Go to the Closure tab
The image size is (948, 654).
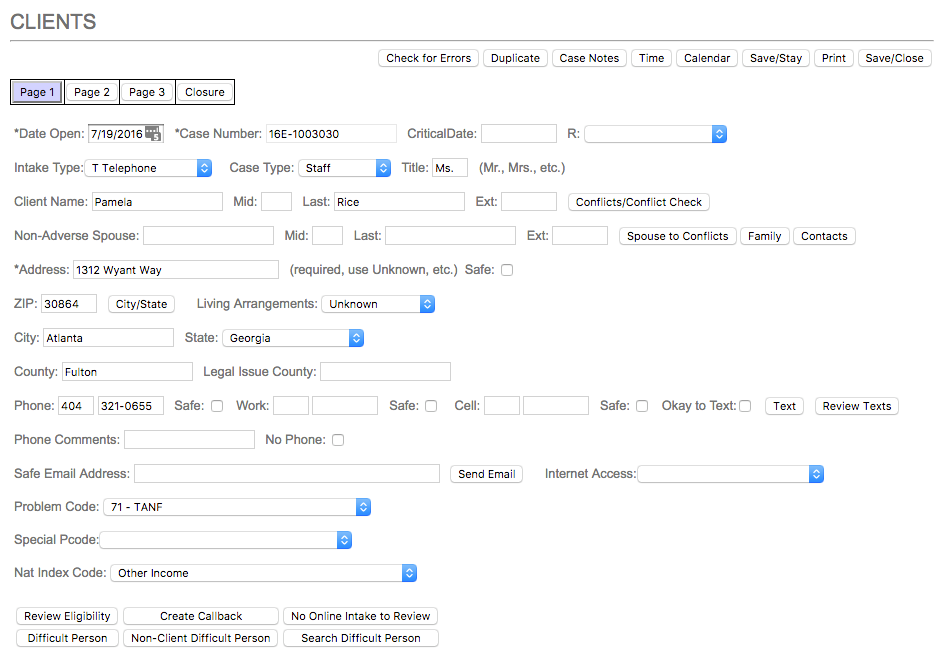point(205,92)
